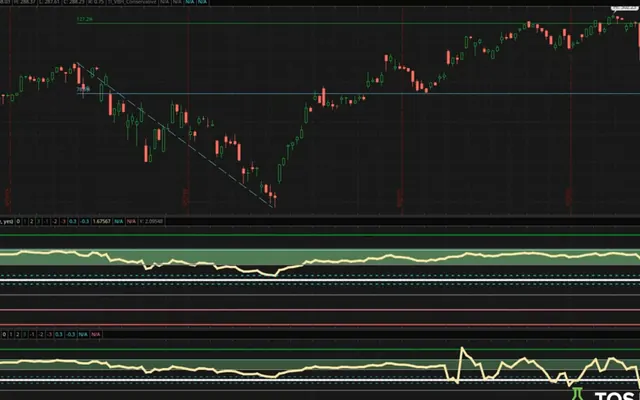Click the cyan N/A label in bottom indicator header

pos(83,334)
